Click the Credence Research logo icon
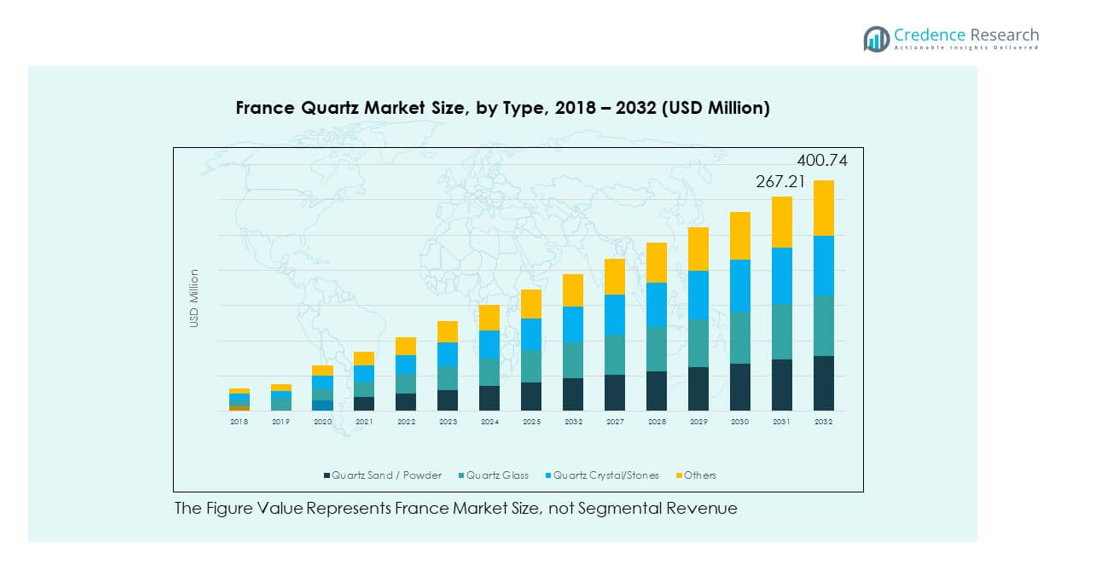 click(x=876, y=39)
